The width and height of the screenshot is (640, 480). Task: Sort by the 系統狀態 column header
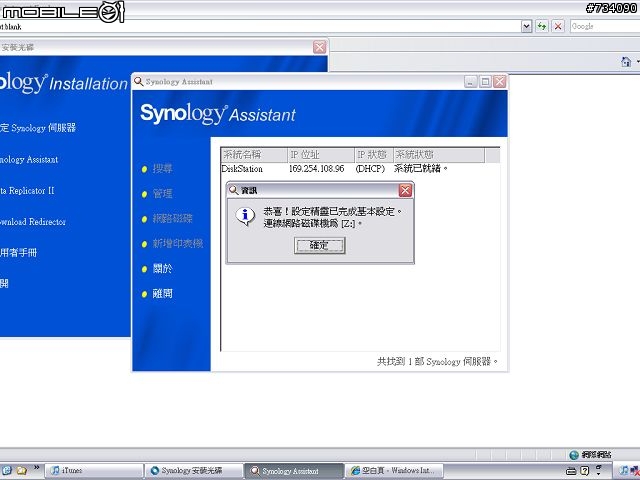(439, 155)
